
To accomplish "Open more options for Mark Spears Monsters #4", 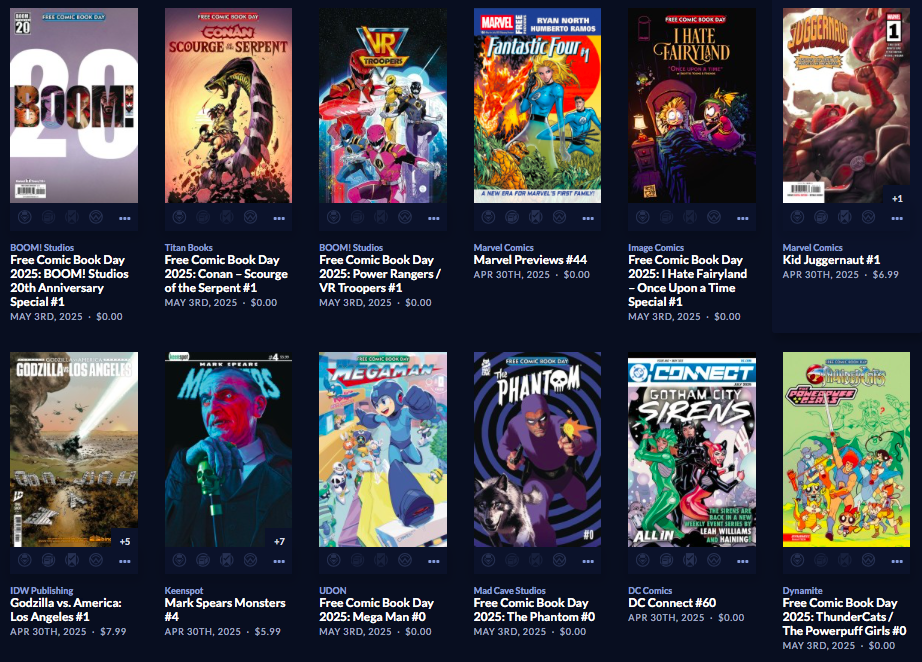I will pyautogui.click(x=279, y=561).
